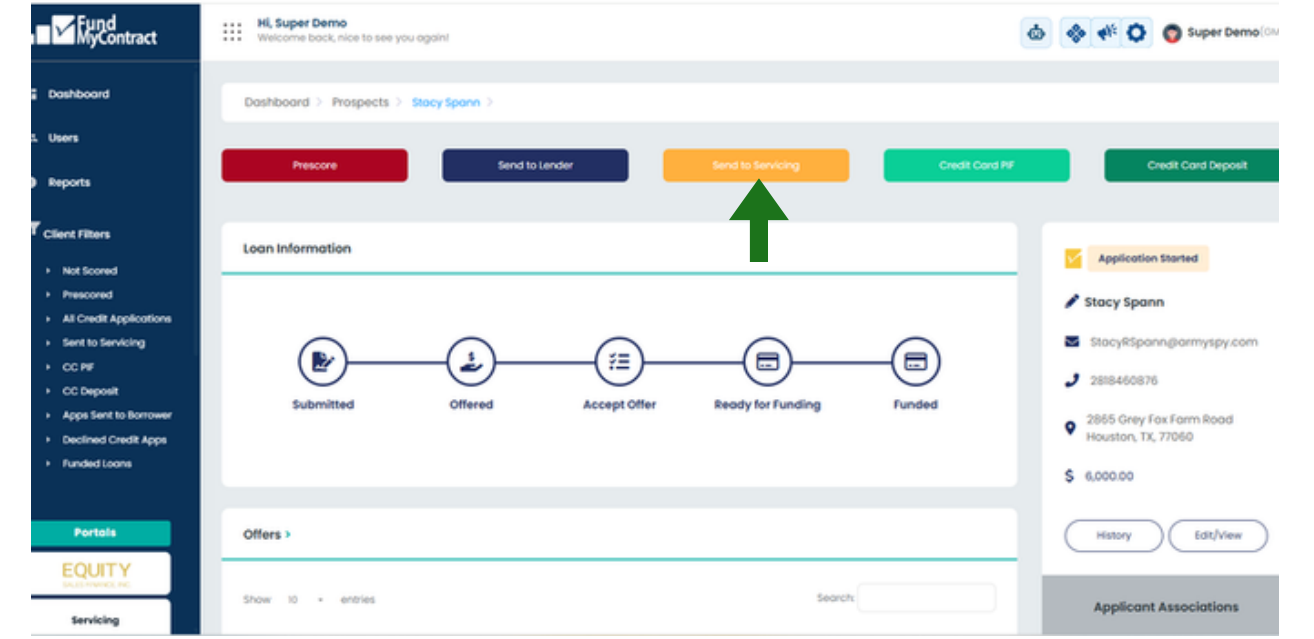Open the apps grid menu icon
The image size is (1314, 639).
pos(232,32)
